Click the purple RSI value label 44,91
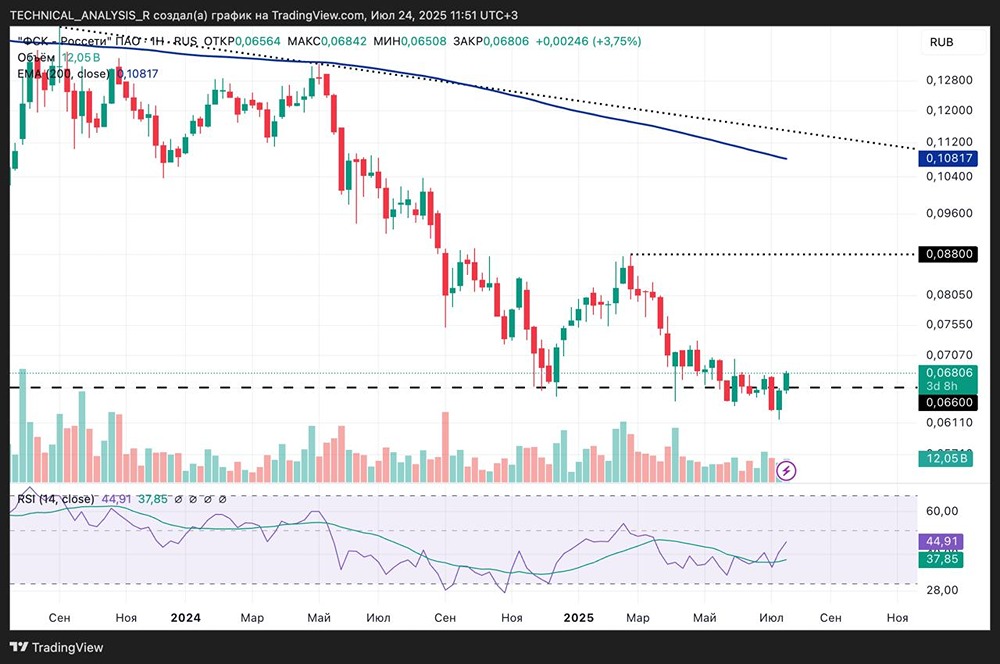 click(x=941, y=542)
